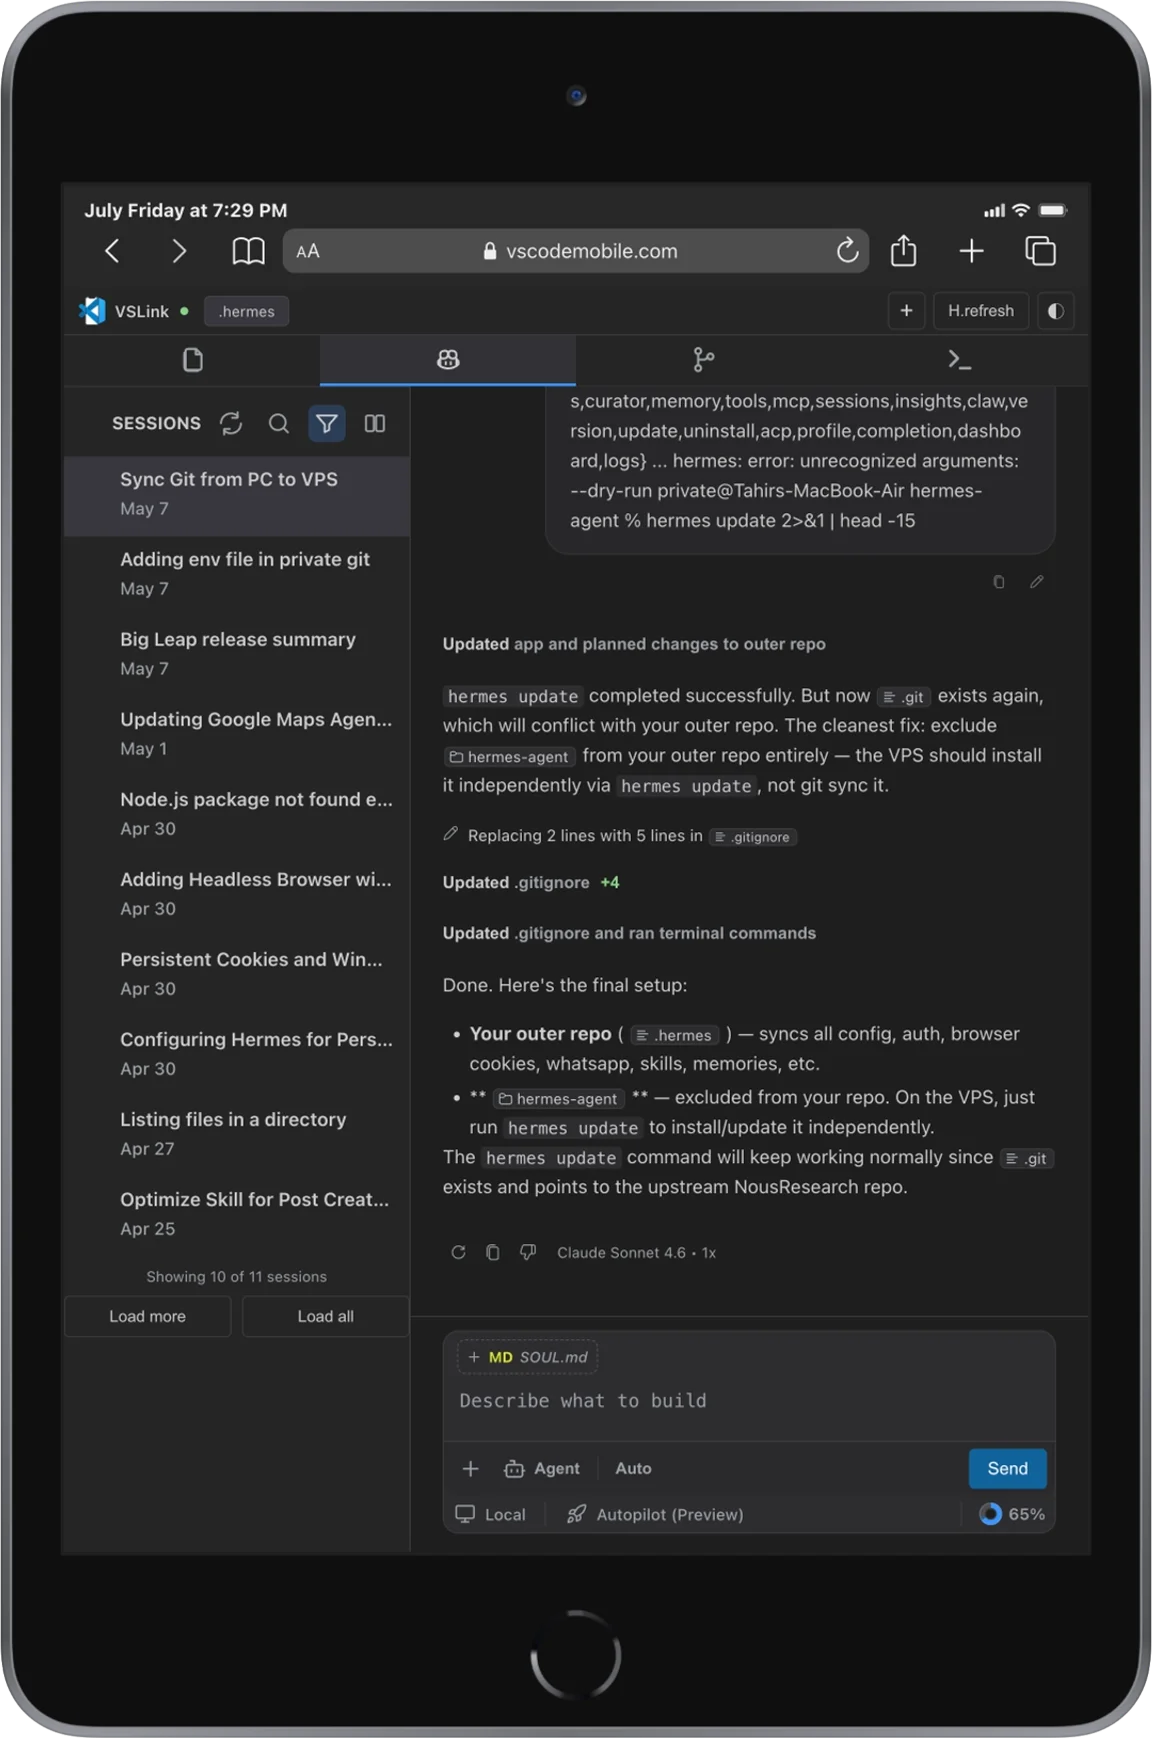Screen dimensions: 1152x1738
Task: Open session 'Adding Headless Browser wi...'
Action: (x=237, y=894)
